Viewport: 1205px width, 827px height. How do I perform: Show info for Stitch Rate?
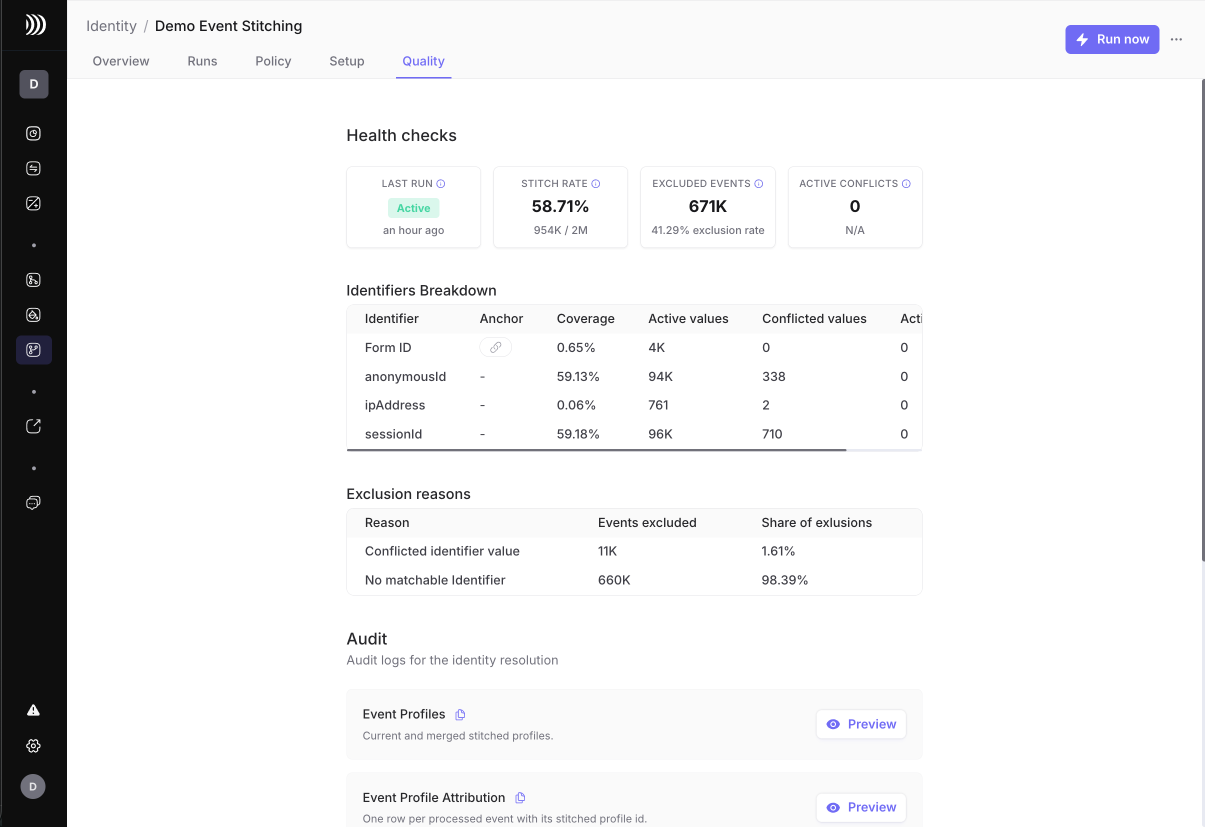(x=596, y=184)
